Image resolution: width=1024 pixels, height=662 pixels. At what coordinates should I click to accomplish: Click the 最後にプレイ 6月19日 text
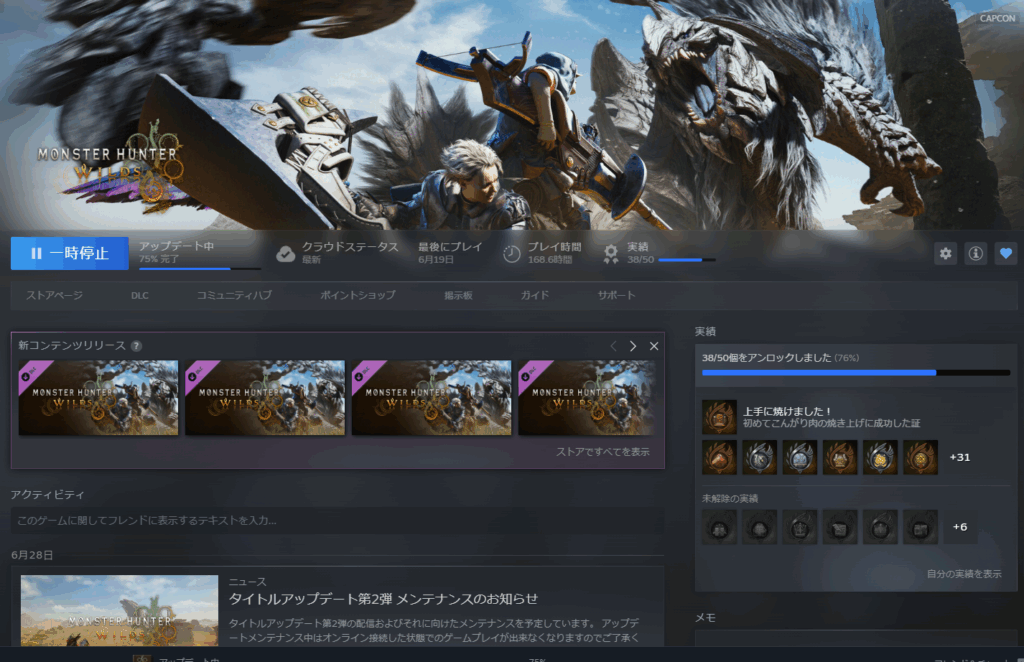(451, 253)
